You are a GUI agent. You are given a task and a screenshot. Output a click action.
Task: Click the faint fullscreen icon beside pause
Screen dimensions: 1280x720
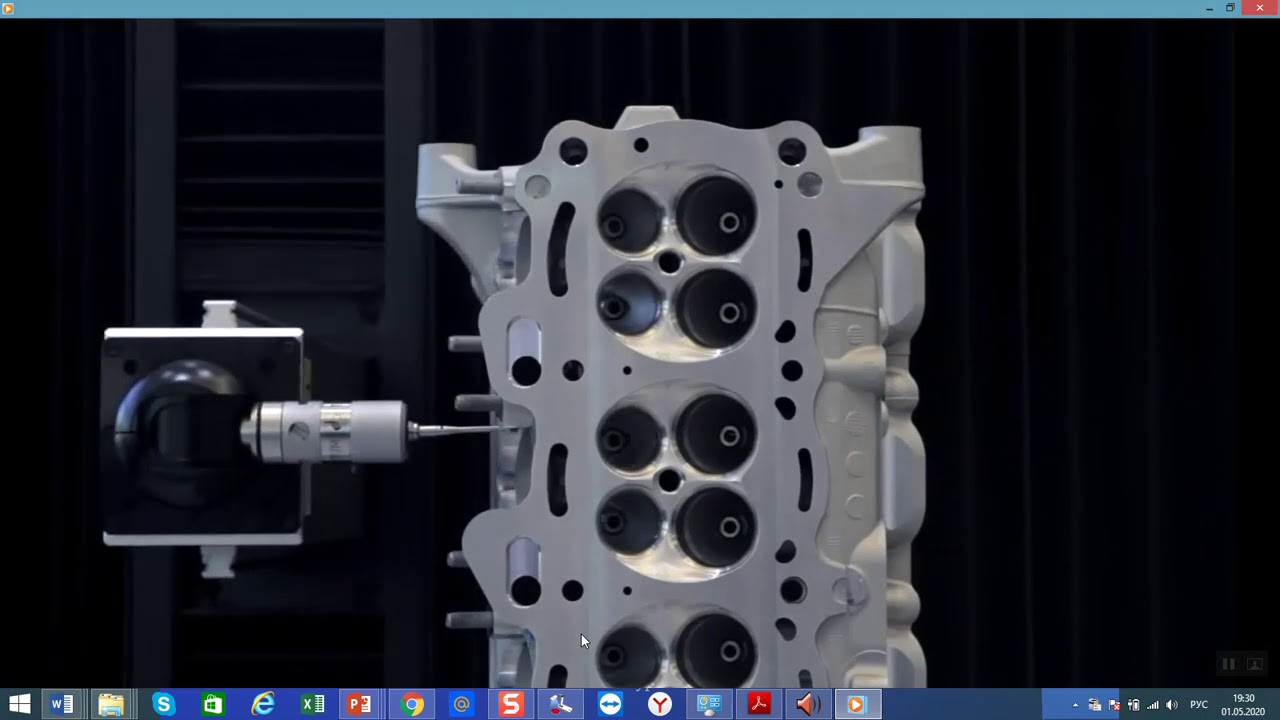click(1254, 664)
